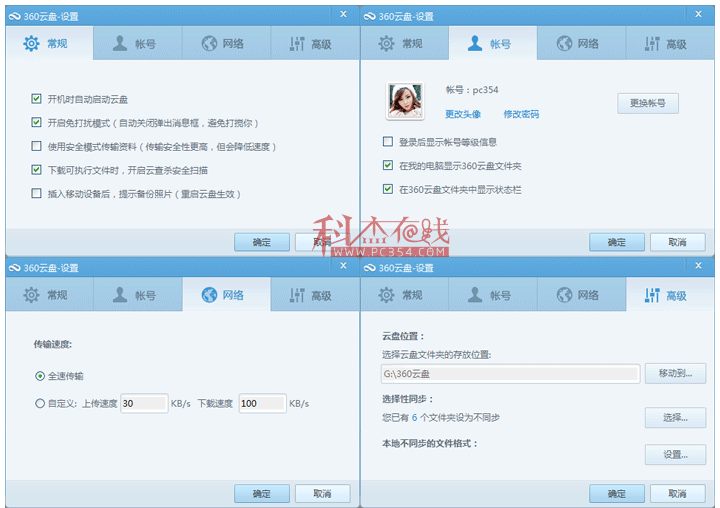Click the account avatar photo

click(405, 101)
